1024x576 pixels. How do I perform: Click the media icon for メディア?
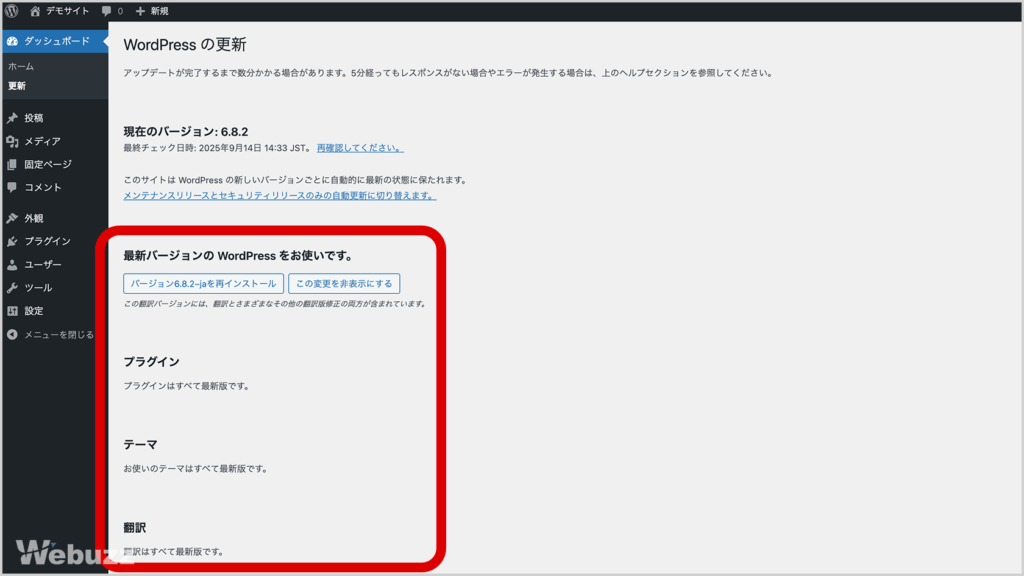[x=12, y=141]
